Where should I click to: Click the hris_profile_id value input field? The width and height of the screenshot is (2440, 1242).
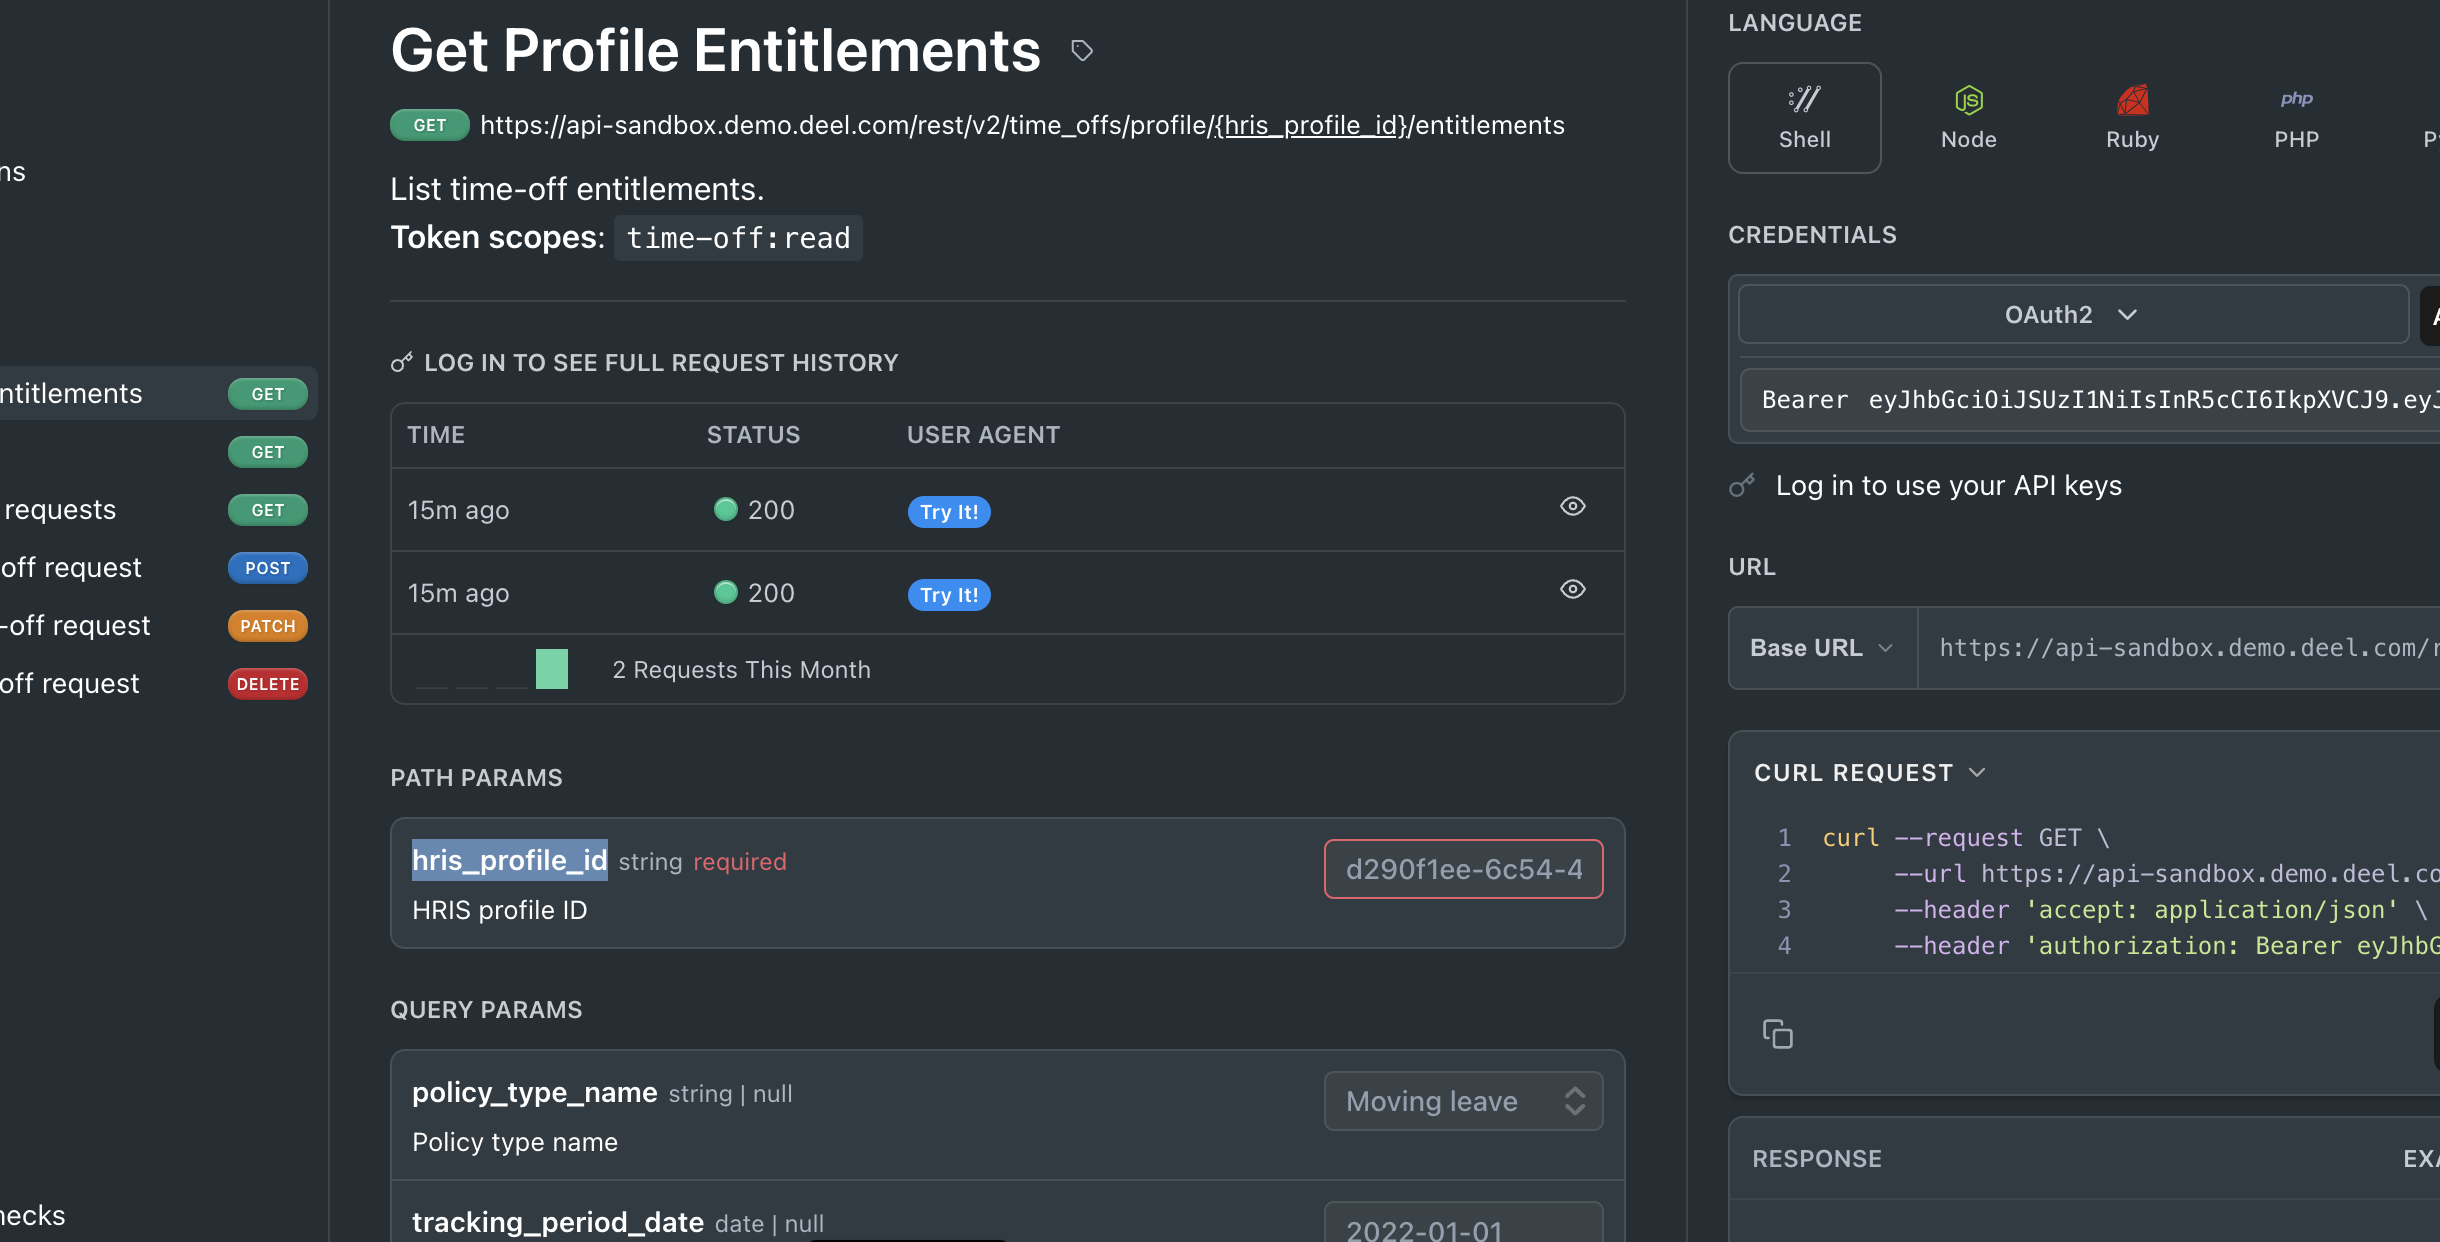tap(1464, 869)
